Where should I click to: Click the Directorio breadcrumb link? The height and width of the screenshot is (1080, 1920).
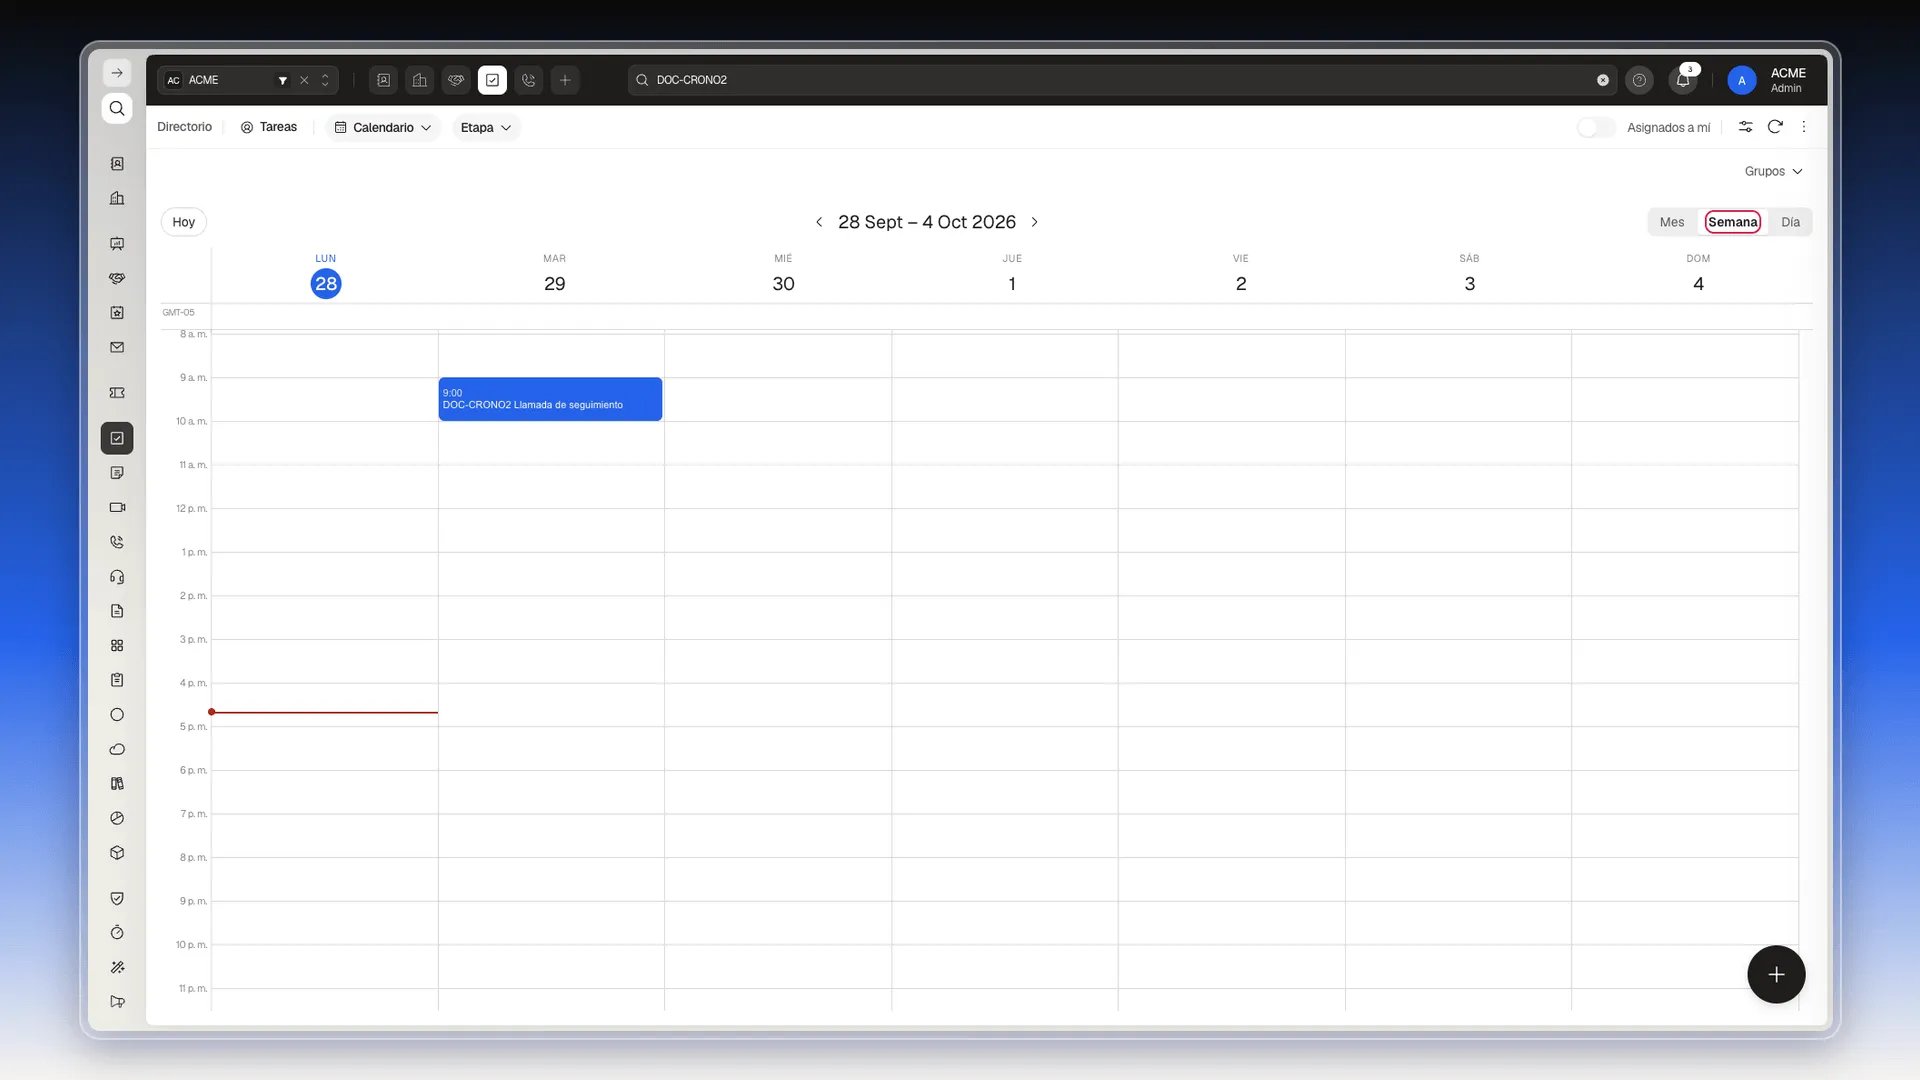(x=184, y=127)
